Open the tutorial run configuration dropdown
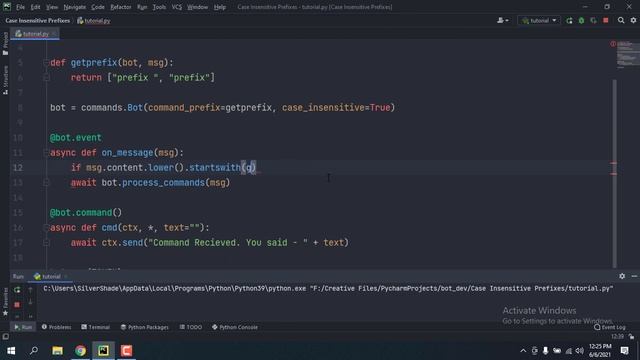Screen dimensions: 640x360 tap(539, 20)
